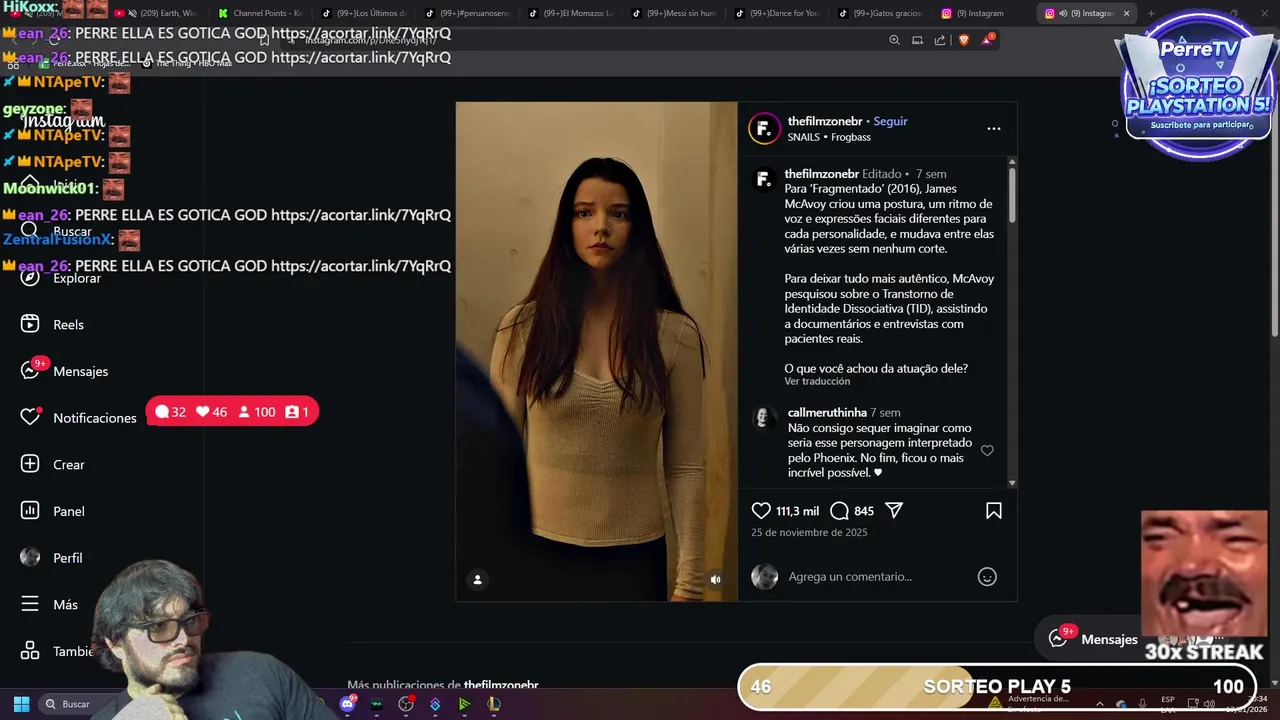
Task: Switch to the Channel Points browser tab
Action: pos(260,13)
